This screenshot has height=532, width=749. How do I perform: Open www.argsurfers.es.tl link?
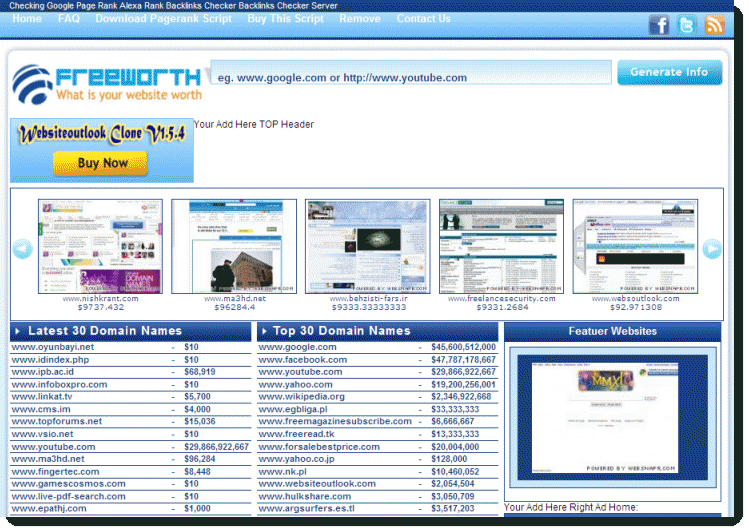306,509
